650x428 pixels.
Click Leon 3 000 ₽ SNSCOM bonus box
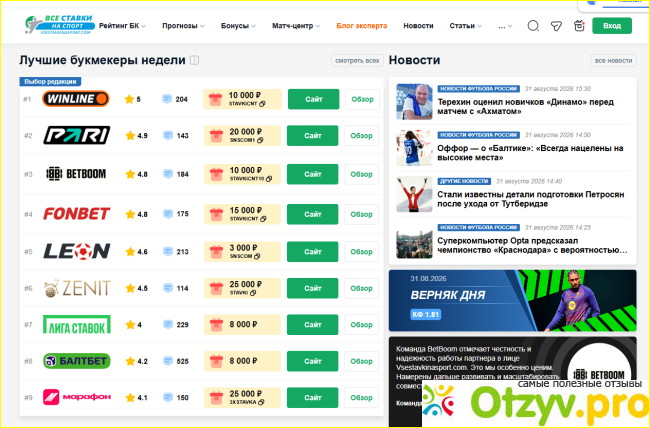(242, 252)
